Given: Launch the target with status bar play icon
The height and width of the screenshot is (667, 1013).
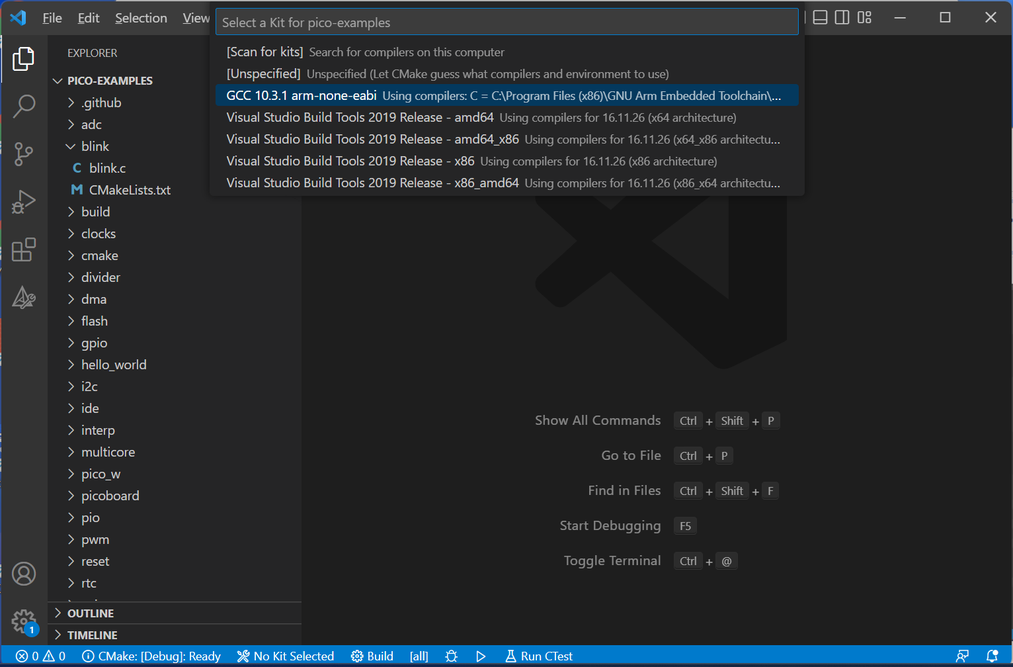Looking at the screenshot, I should (481, 656).
